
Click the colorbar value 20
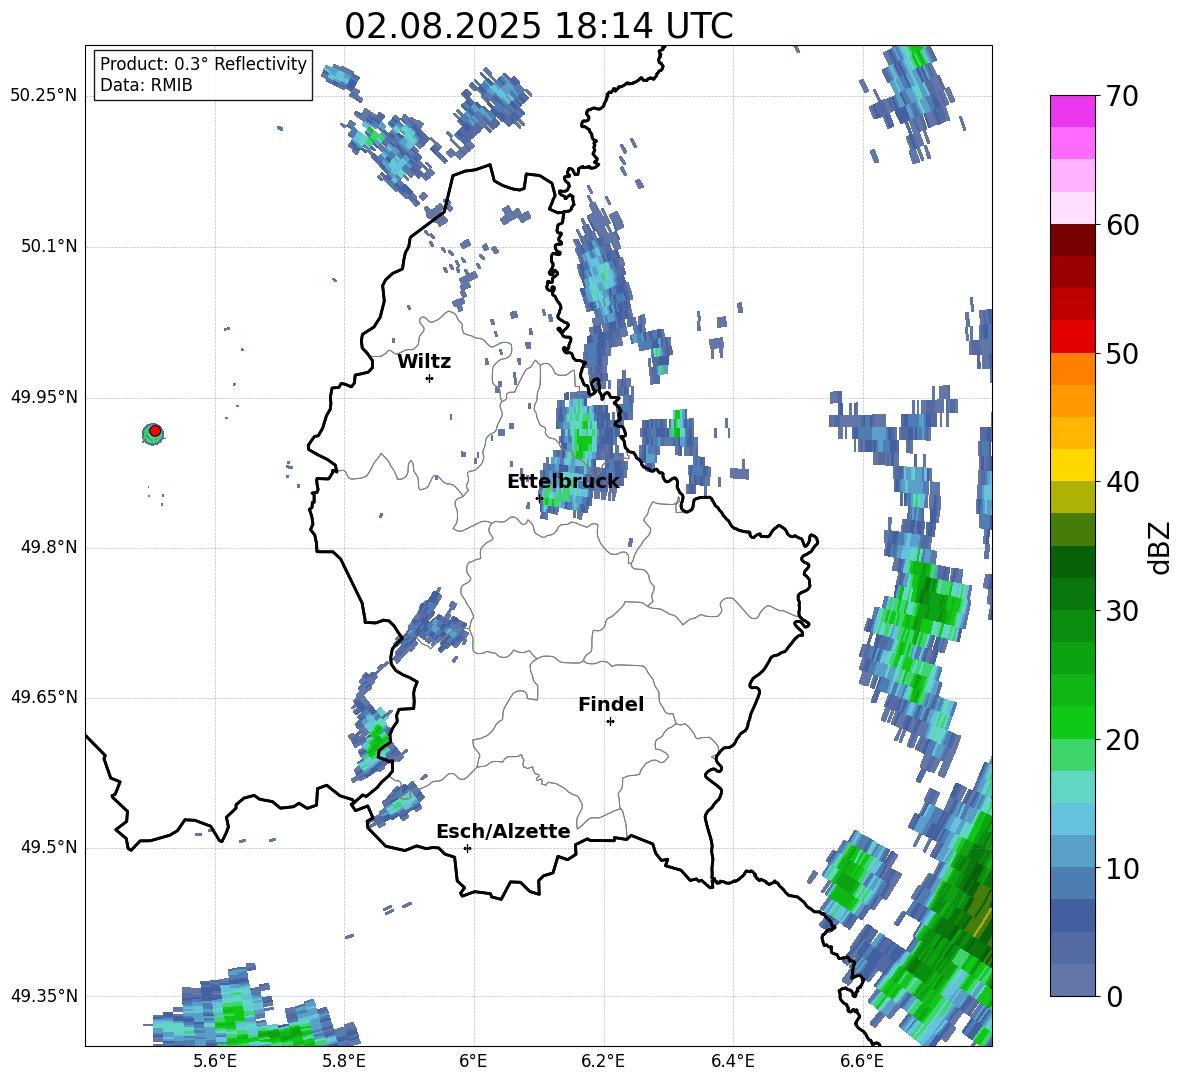click(x=1122, y=740)
